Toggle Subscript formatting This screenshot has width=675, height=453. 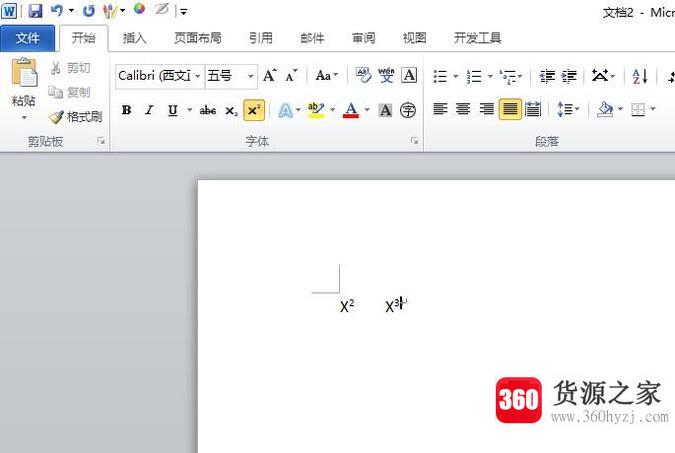231,111
